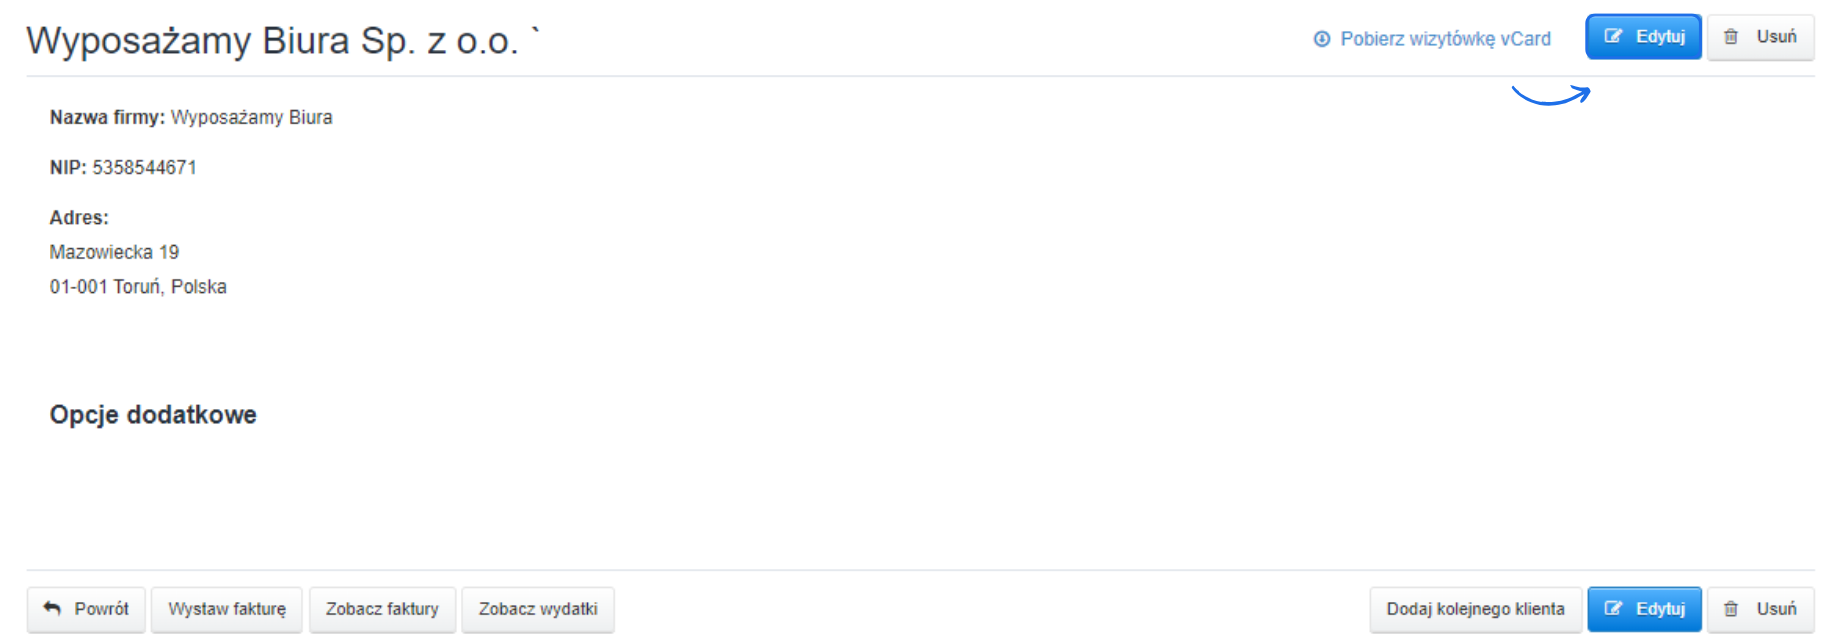Open the Zobacz faktury button
1843x643 pixels.
[x=382, y=609]
